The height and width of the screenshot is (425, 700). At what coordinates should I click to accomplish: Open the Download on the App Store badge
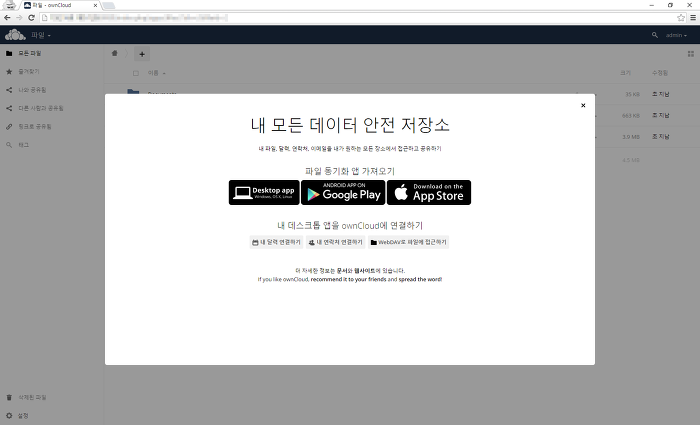(x=429, y=192)
